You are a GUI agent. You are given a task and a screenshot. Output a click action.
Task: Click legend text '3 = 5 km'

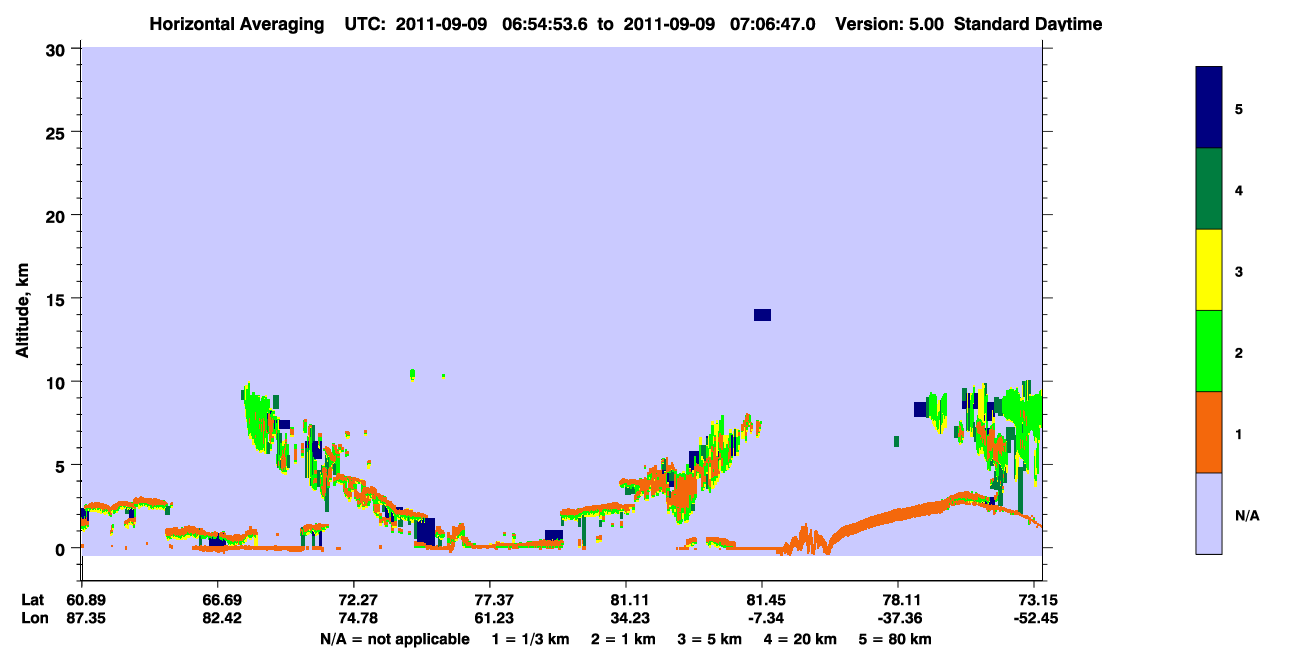coord(710,639)
